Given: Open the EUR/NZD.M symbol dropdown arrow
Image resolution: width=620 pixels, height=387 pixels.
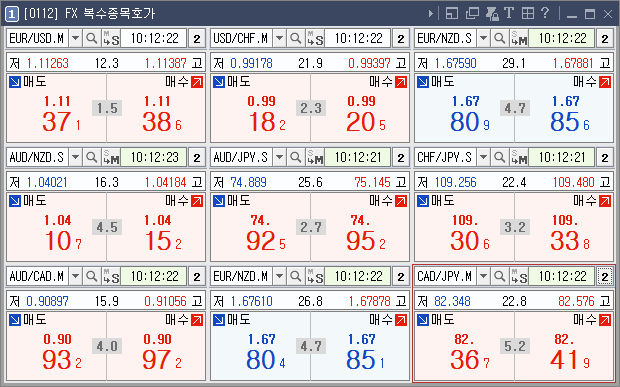Looking at the screenshot, I should coord(280,276).
